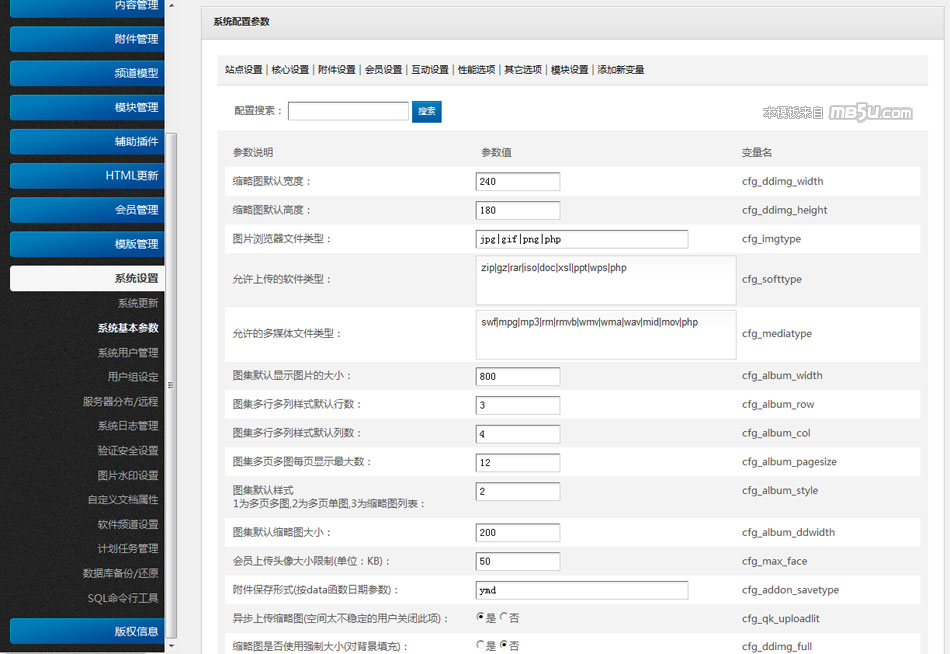Click the 允许上传的软件类型 text area
This screenshot has width=950, height=654.
(605, 280)
